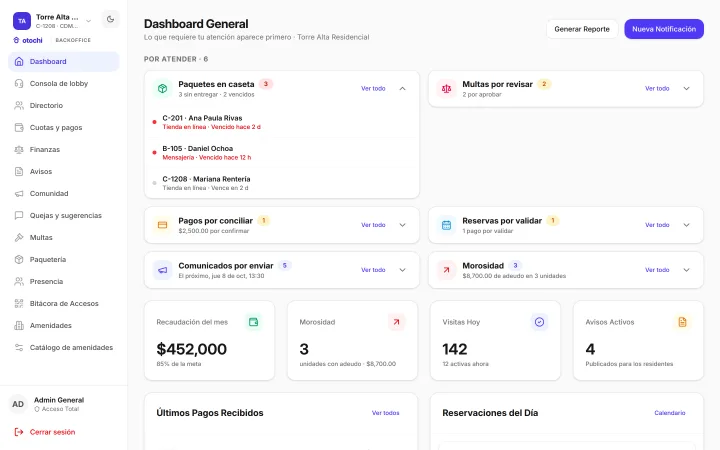The height and width of the screenshot is (450, 720).
Task: Open Ver todos for Últimos Pagos Recibidos
Action: 385,413
